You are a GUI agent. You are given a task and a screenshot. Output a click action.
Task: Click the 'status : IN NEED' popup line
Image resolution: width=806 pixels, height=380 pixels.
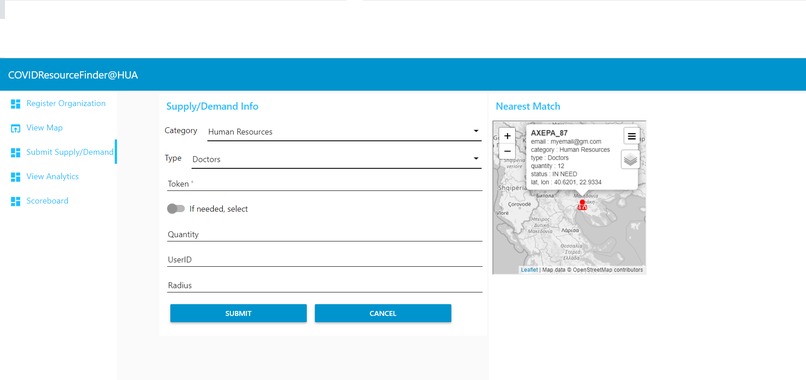[x=555, y=174]
